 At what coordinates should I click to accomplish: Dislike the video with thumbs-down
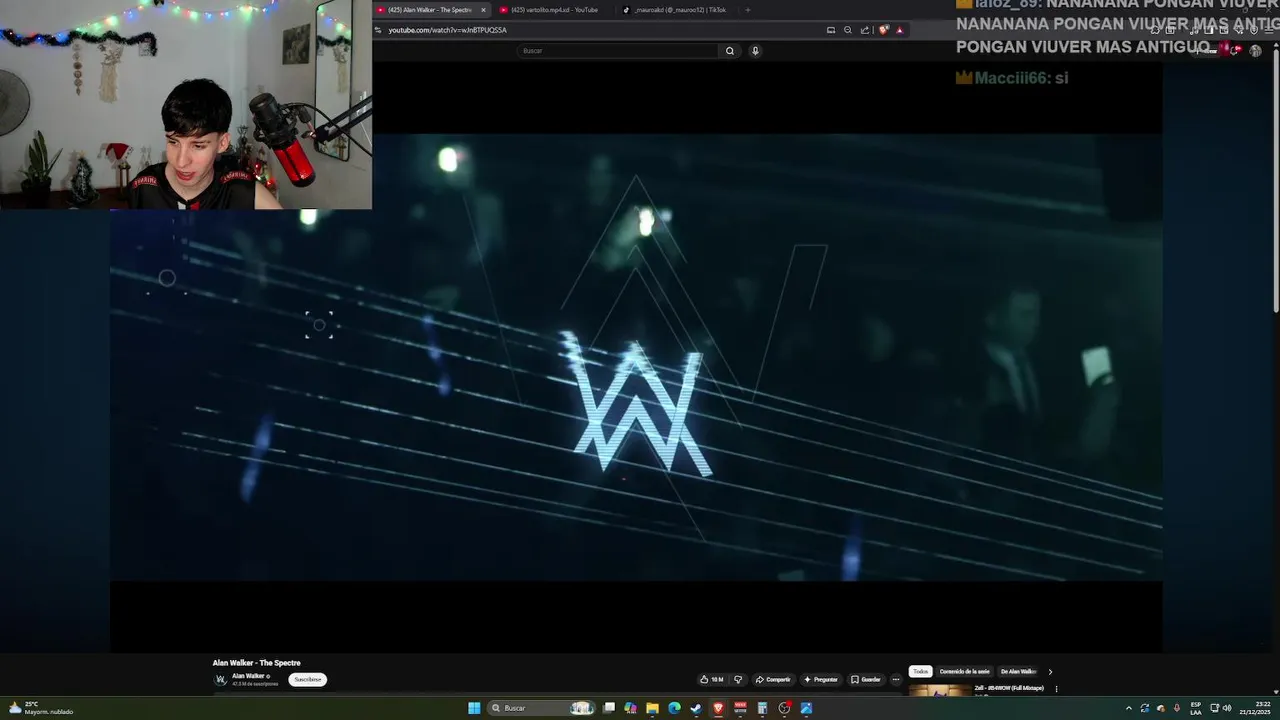point(738,679)
